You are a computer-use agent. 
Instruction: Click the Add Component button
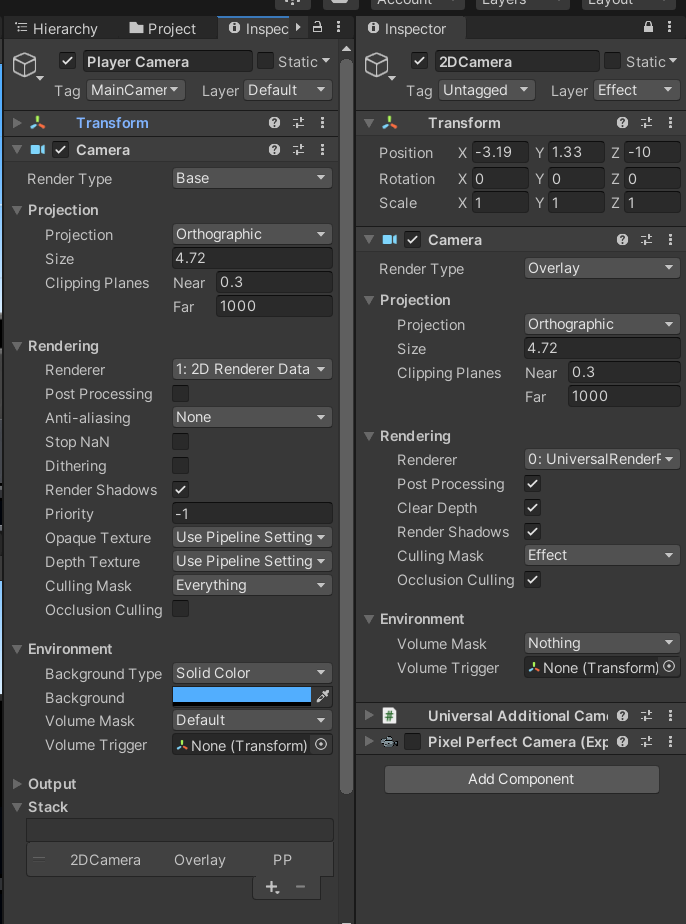(x=521, y=779)
